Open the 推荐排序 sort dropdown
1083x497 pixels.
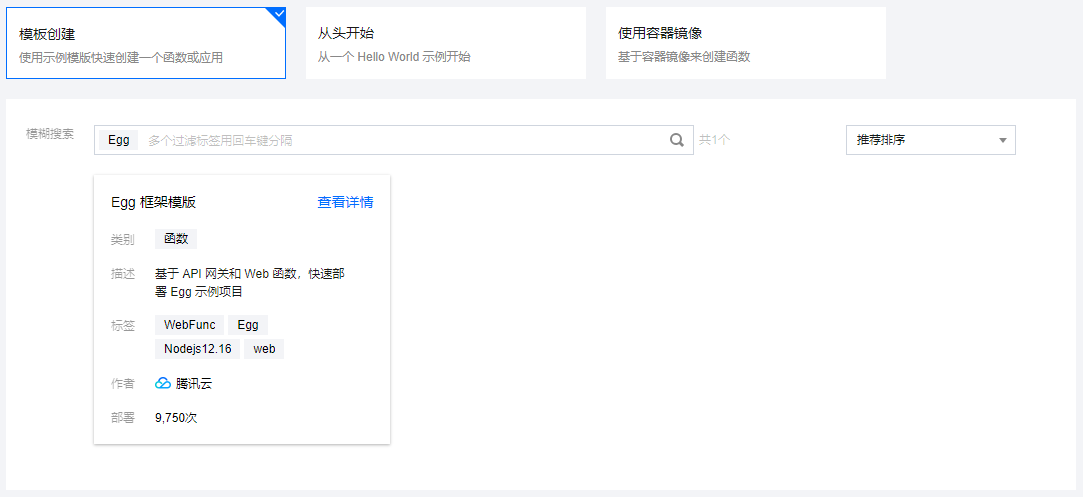pos(930,139)
